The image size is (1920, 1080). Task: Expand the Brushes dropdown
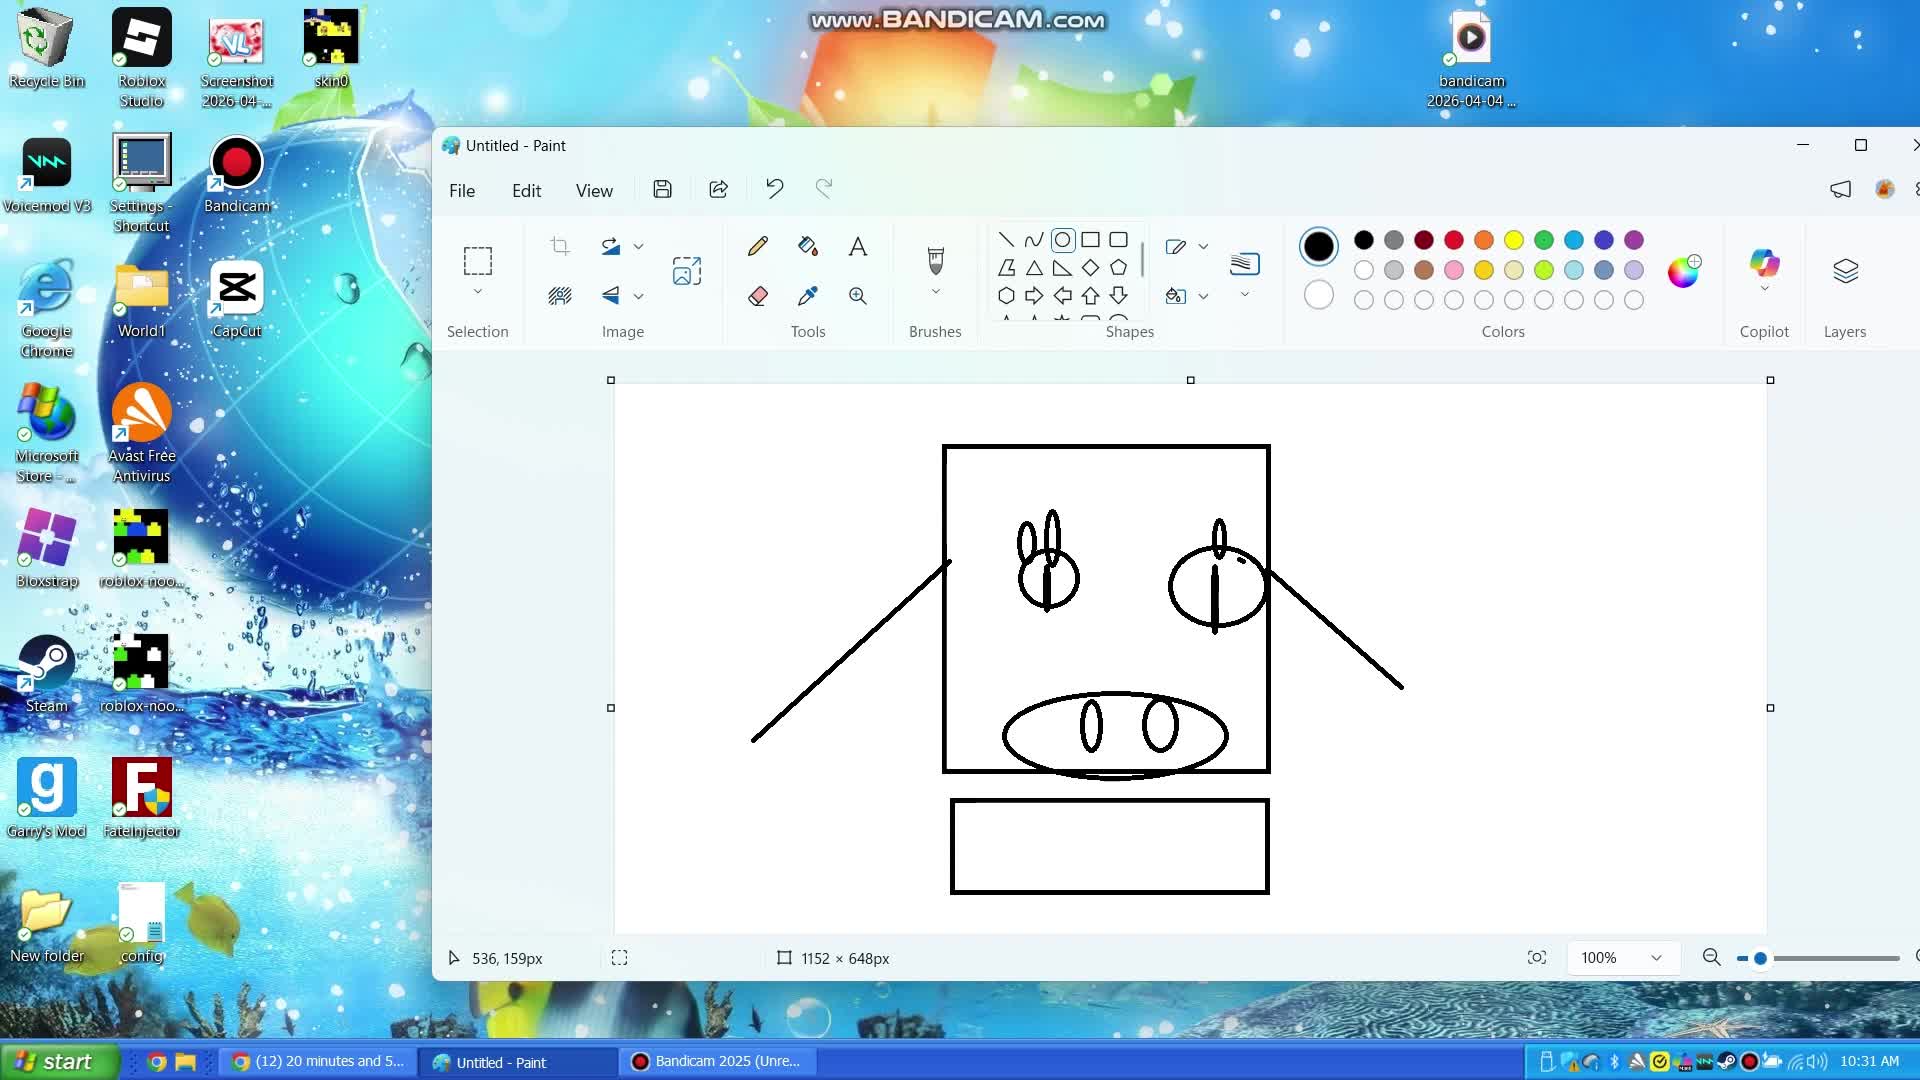point(935,292)
